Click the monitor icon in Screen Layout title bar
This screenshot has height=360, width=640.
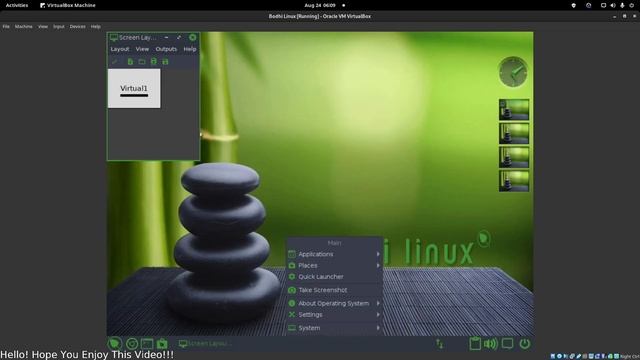[x=114, y=38]
